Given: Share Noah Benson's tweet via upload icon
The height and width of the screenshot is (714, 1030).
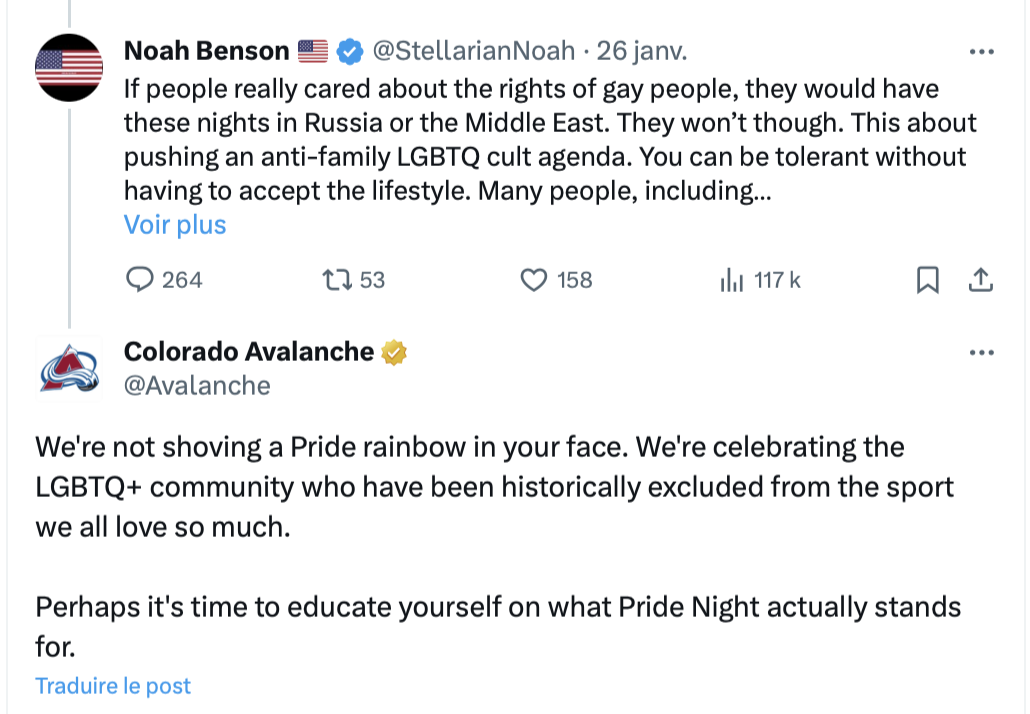Looking at the screenshot, I should 980,280.
